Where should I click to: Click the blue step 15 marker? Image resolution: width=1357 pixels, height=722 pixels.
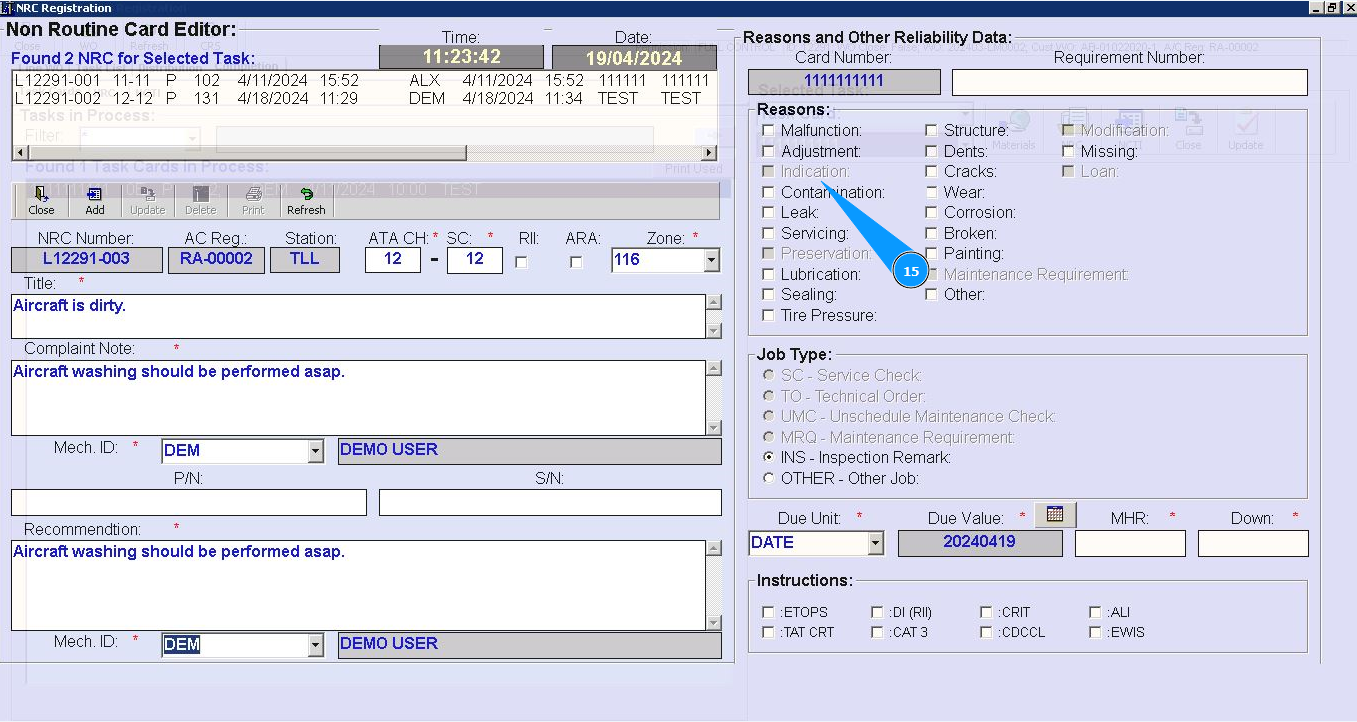point(911,271)
